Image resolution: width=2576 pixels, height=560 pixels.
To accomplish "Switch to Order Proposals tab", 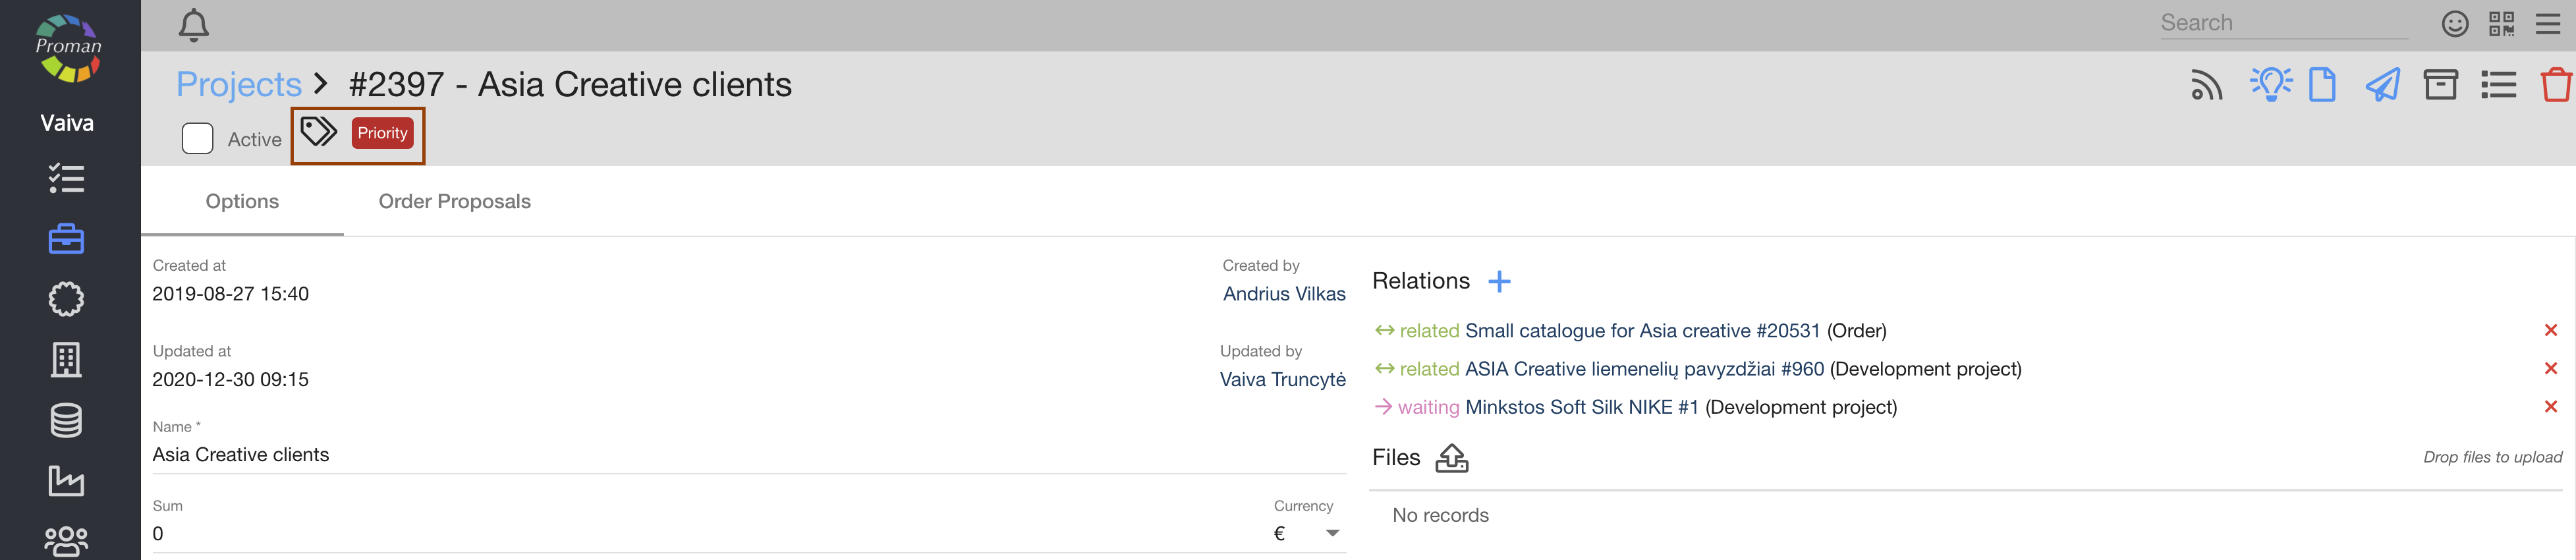I will [x=454, y=202].
